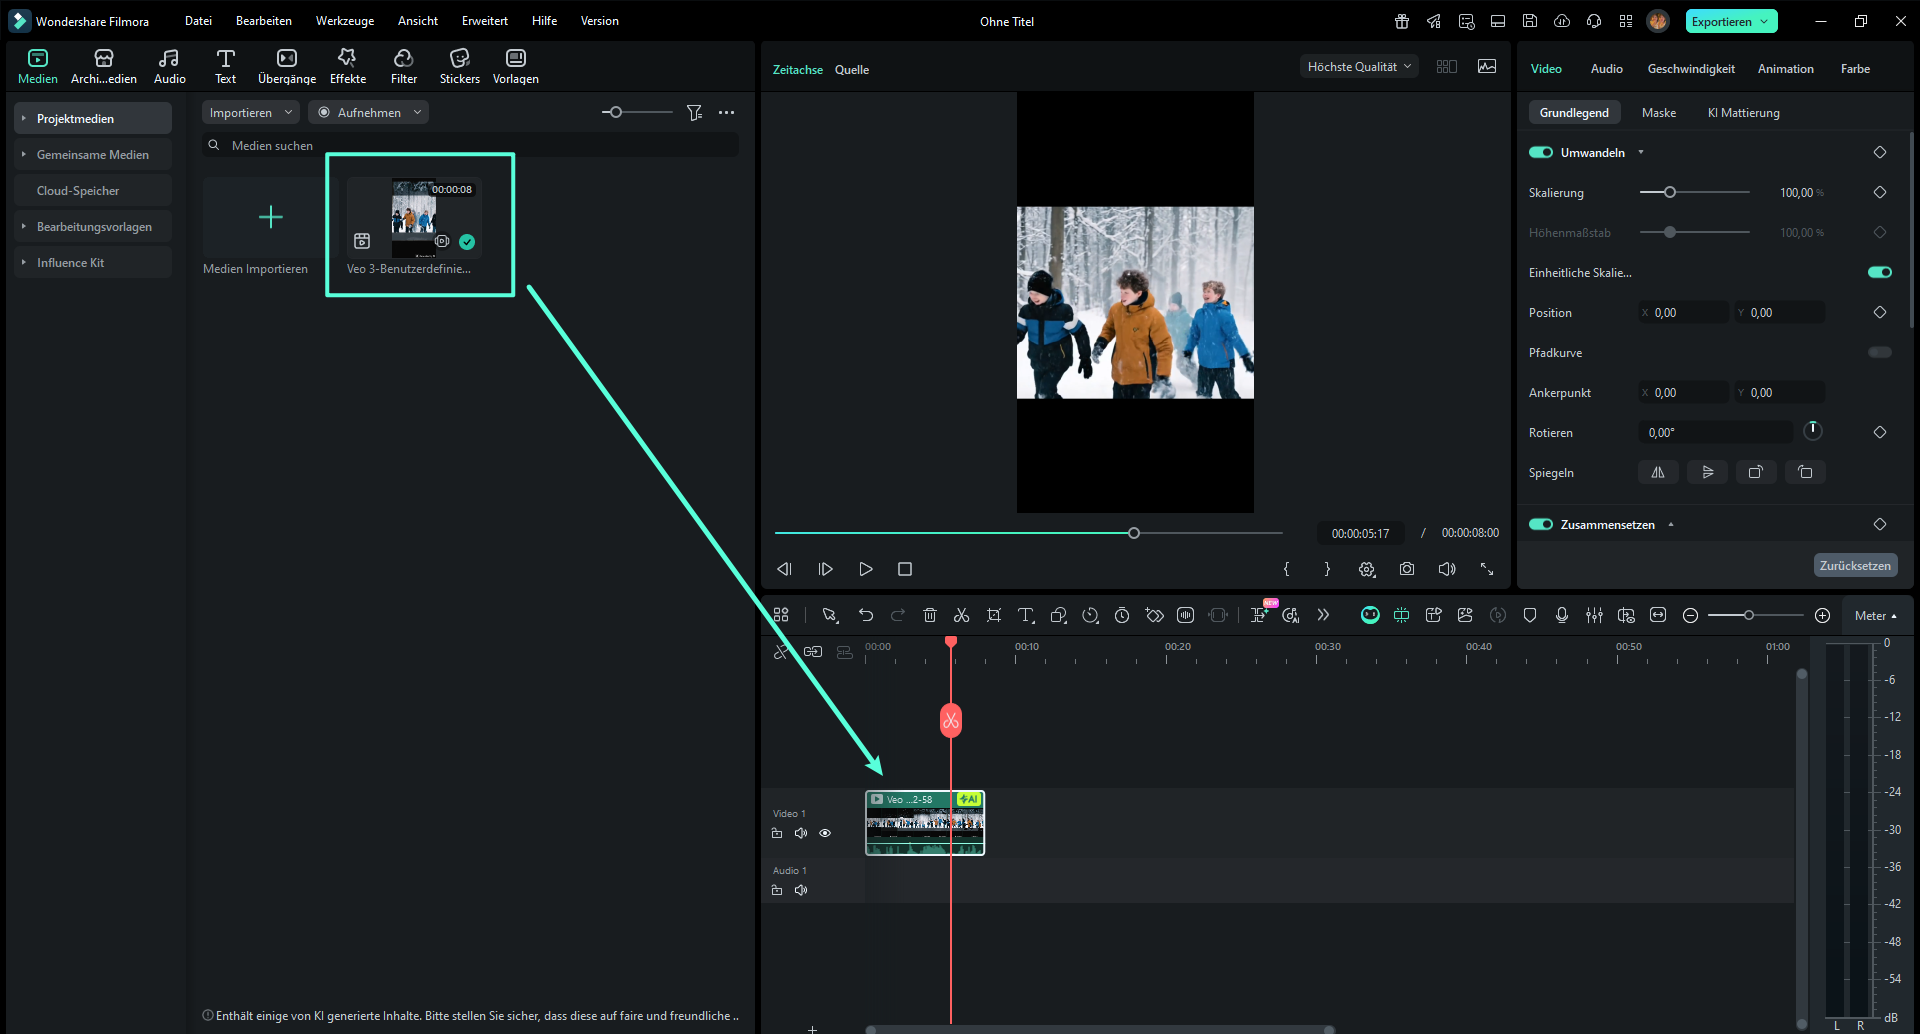1920x1034 pixels.
Task: Open the Stickers panel
Action: (459, 66)
